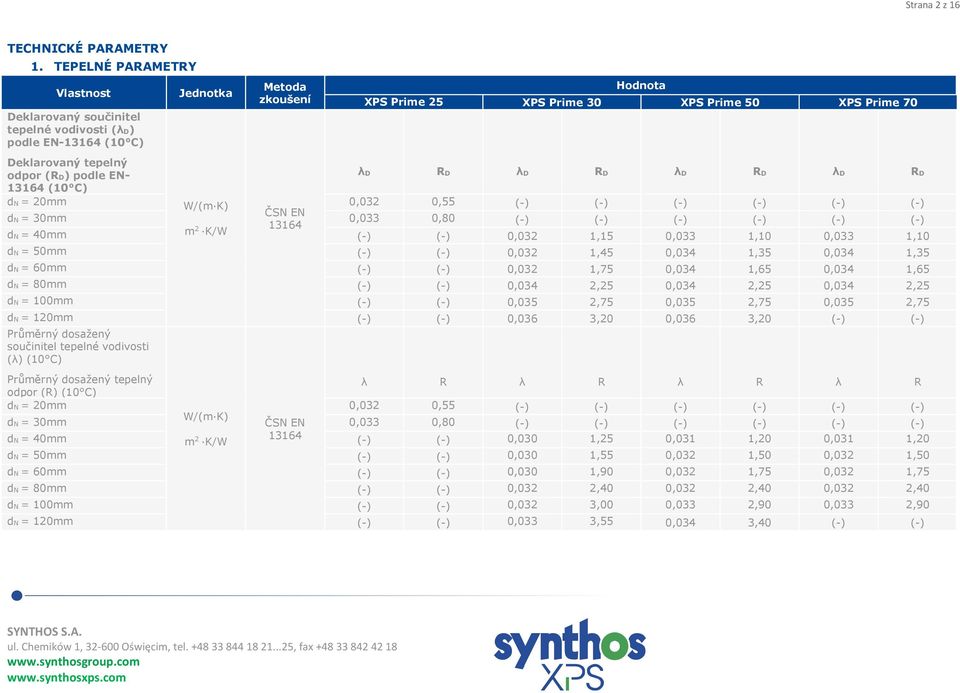The image size is (960, 693).
Task: Select value 0,036 under declared XPS Prime 50
Action: [680, 319]
